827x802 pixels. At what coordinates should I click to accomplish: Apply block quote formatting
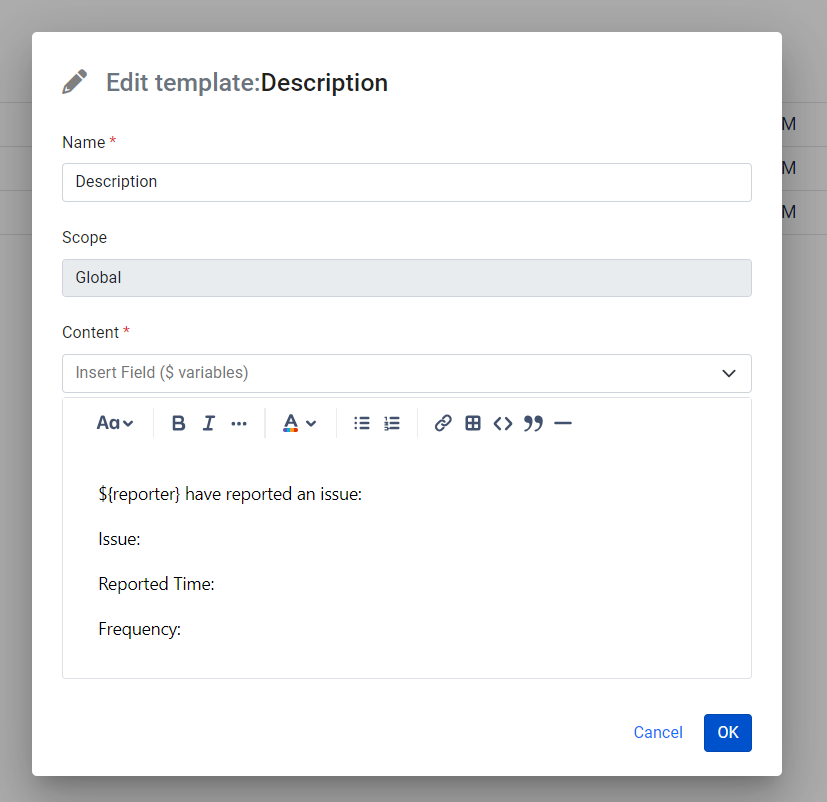[533, 423]
